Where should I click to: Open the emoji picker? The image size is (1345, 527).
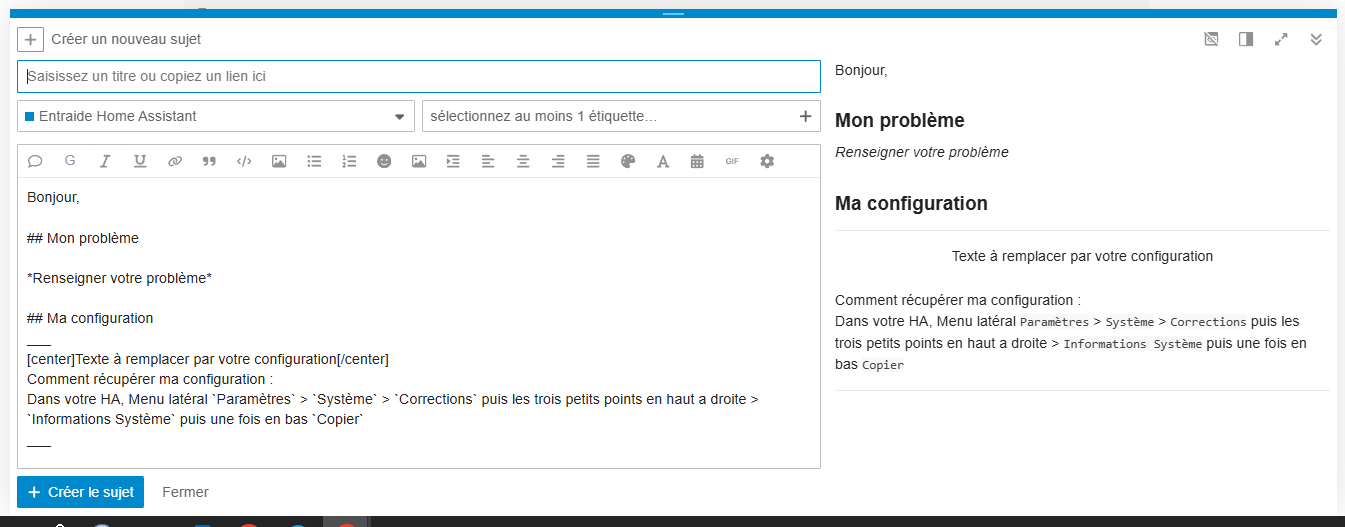pyautogui.click(x=384, y=161)
